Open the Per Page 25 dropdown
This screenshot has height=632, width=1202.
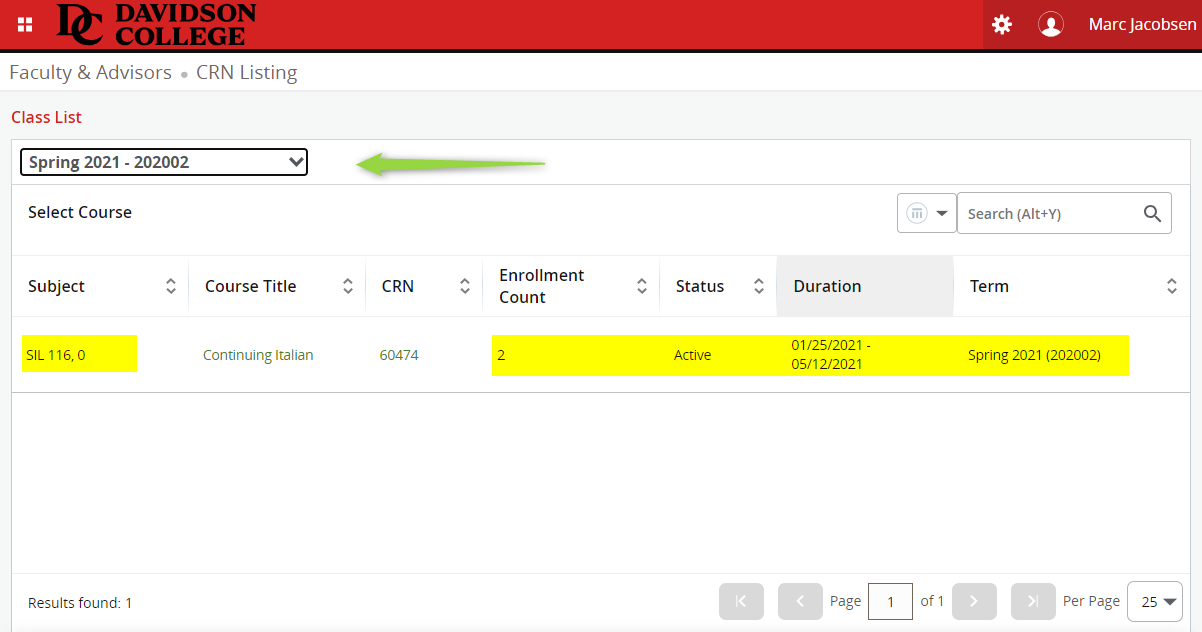1155,601
